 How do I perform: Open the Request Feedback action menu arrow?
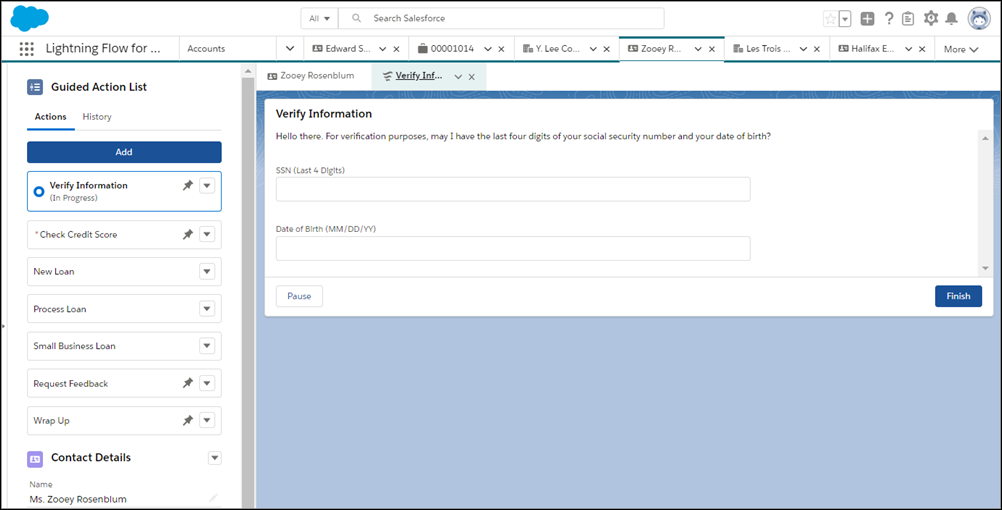pyautogui.click(x=207, y=383)
